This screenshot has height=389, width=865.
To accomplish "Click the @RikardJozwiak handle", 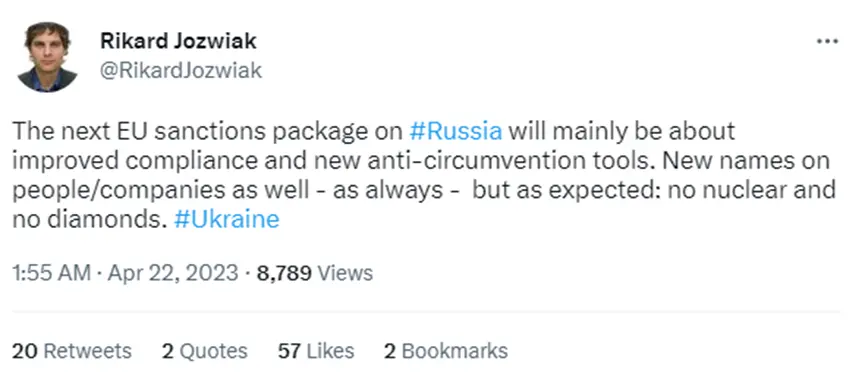I will [180, 70].
